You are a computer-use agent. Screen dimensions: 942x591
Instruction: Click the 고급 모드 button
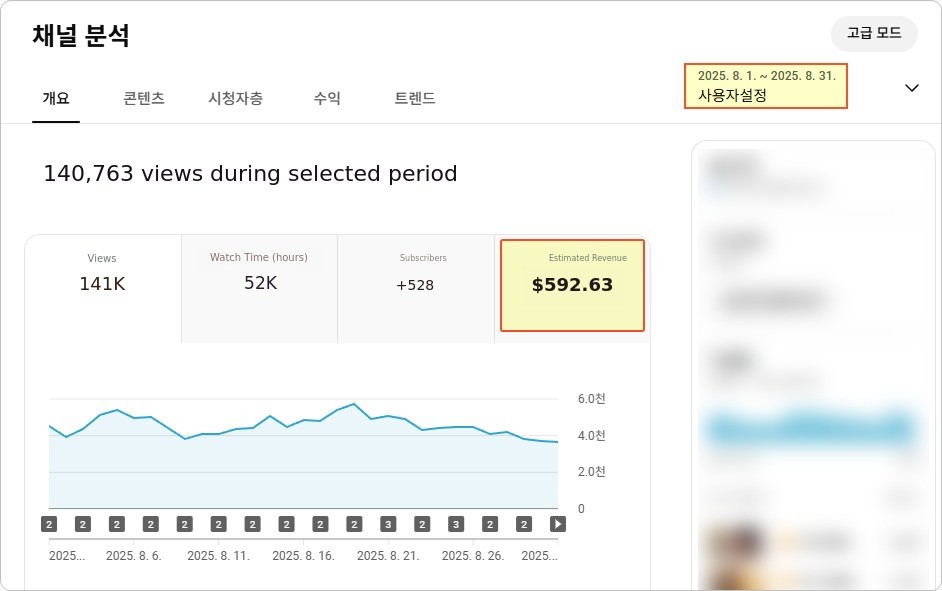pyautogui.click(x=874, y=34)
